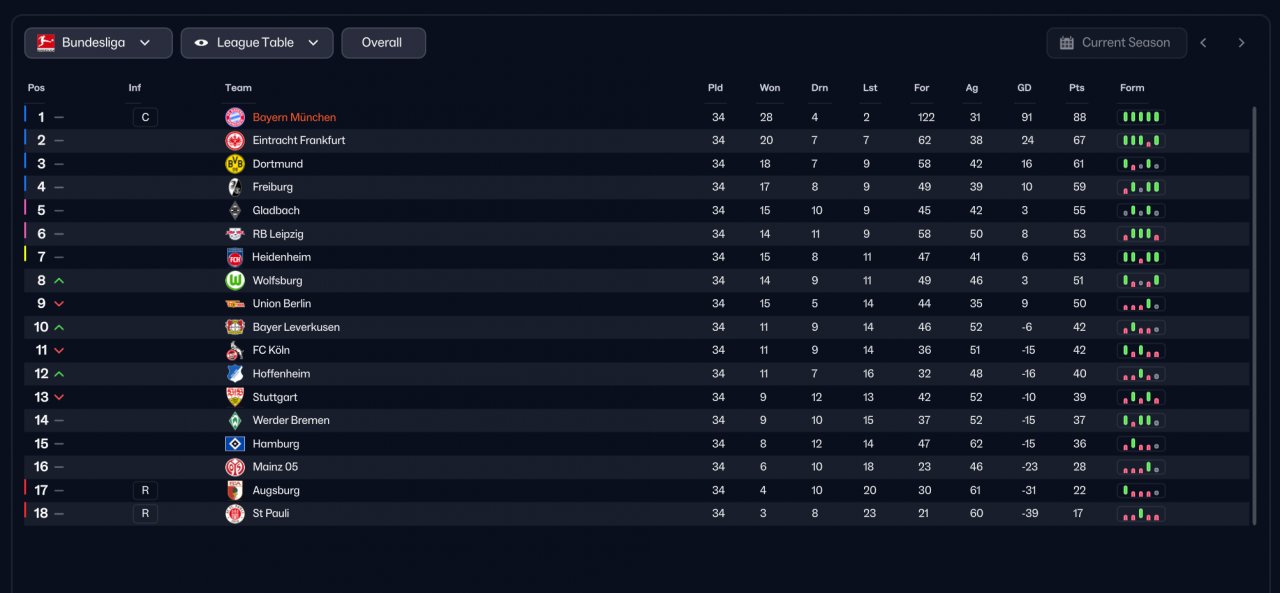The height and width of the screenshot is (593, 1280).
Task: Click the table's vertical scrollbar
Action: point(1254,315)
